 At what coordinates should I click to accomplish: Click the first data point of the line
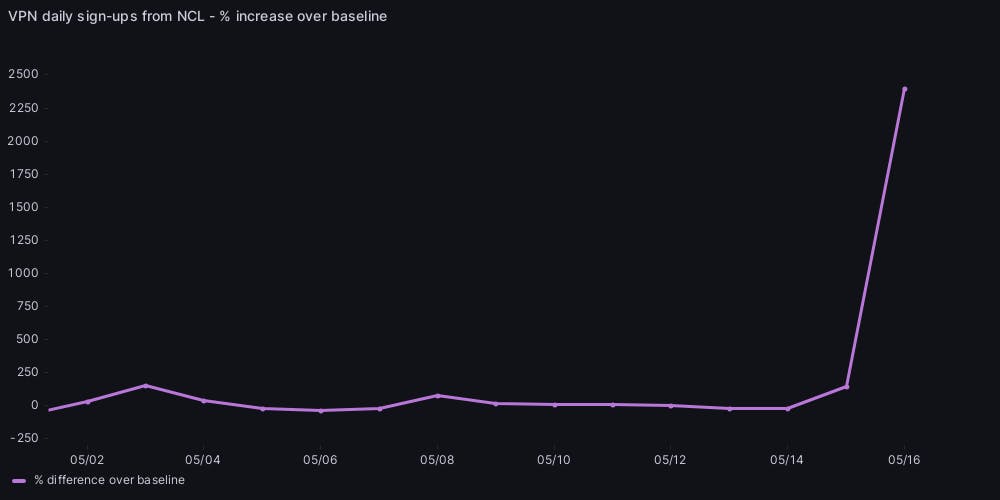pyautogui.click(x=49, y=410)
